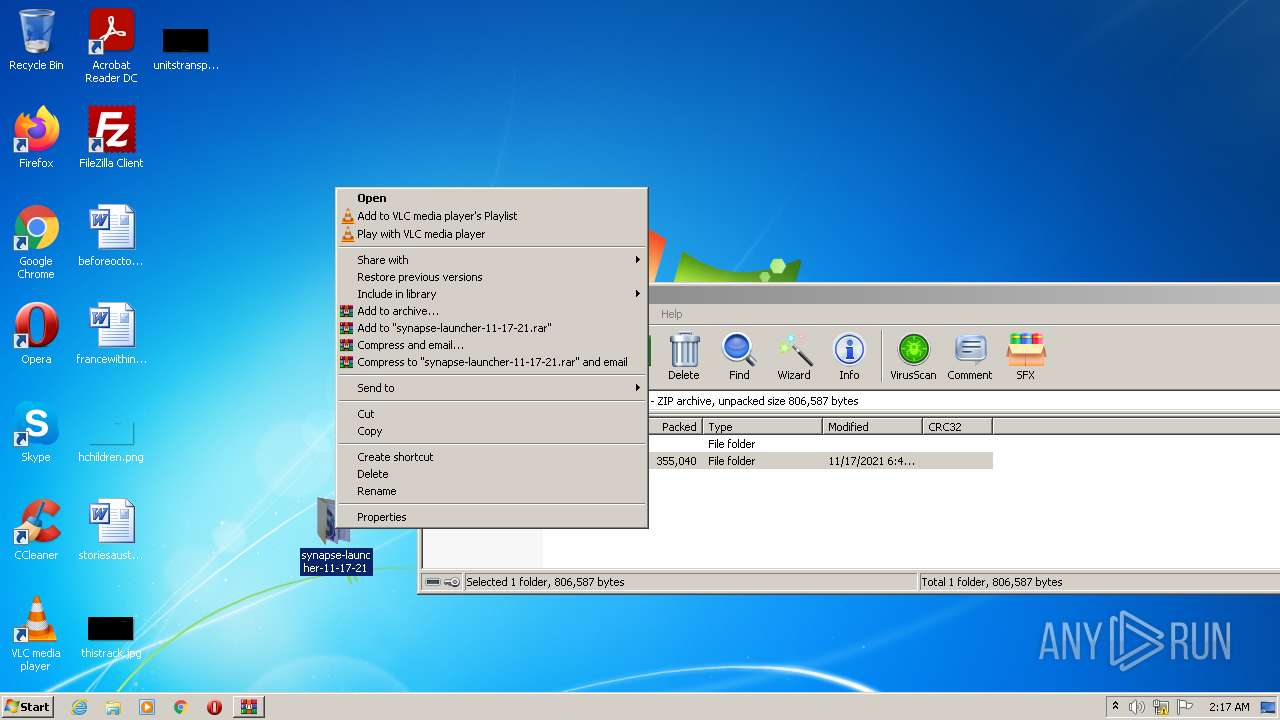
Task: Choose Compress and email... entry
Action: (x=492, y=345)
